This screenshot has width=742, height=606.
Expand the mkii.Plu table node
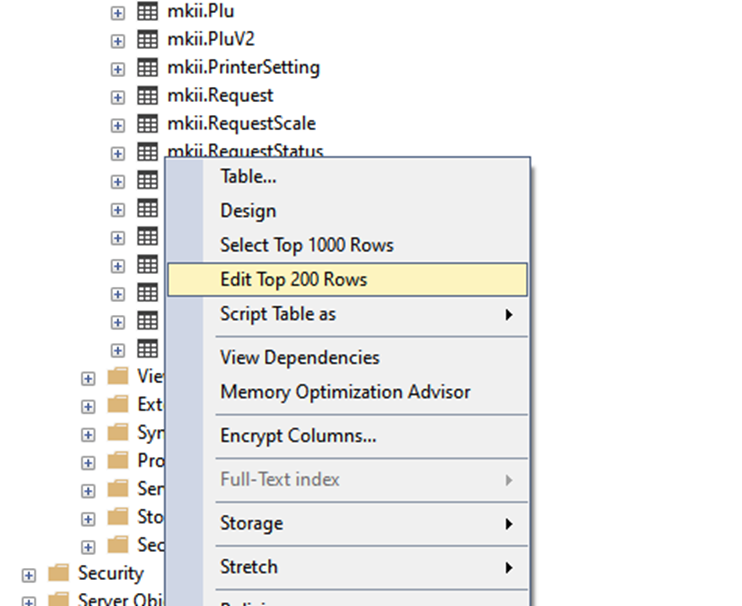click(x=118, y=13)
